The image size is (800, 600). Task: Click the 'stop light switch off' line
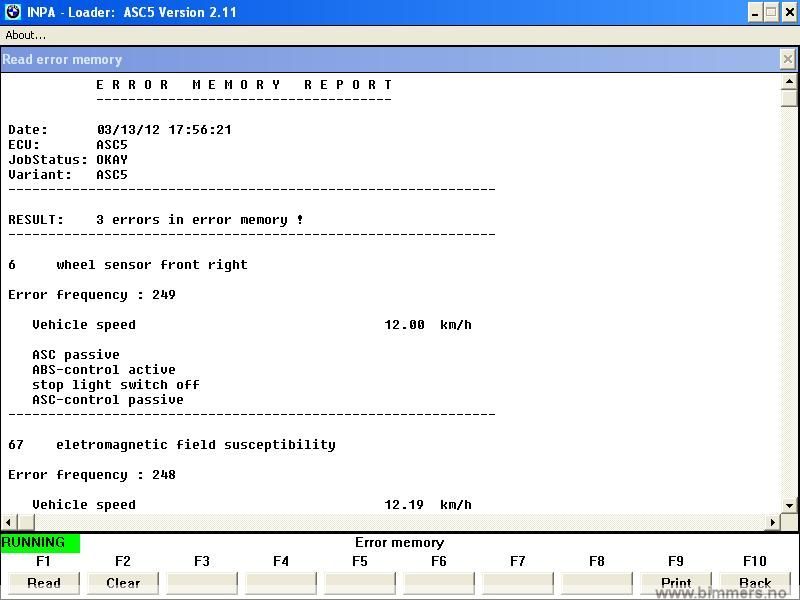(x=116, y=385)
